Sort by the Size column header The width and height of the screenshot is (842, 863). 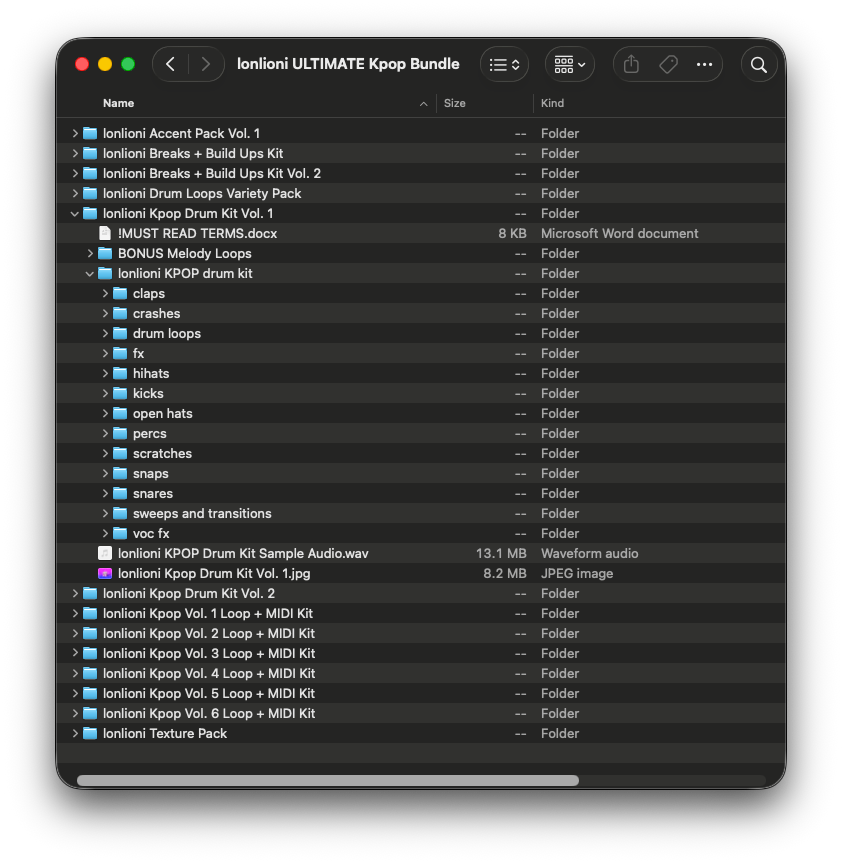point(455,103)
